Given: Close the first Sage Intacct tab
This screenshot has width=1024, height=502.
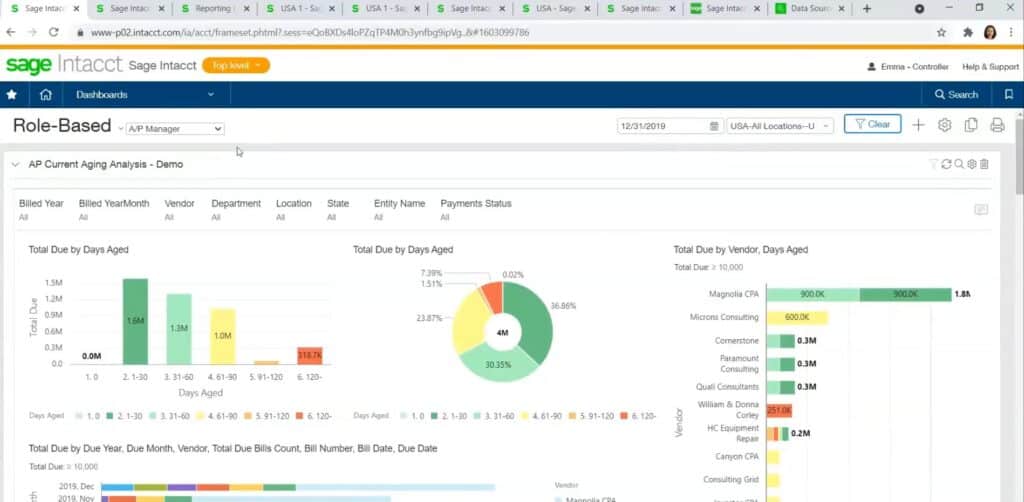Looking at the screenshot, I should (x=76, y=9).
